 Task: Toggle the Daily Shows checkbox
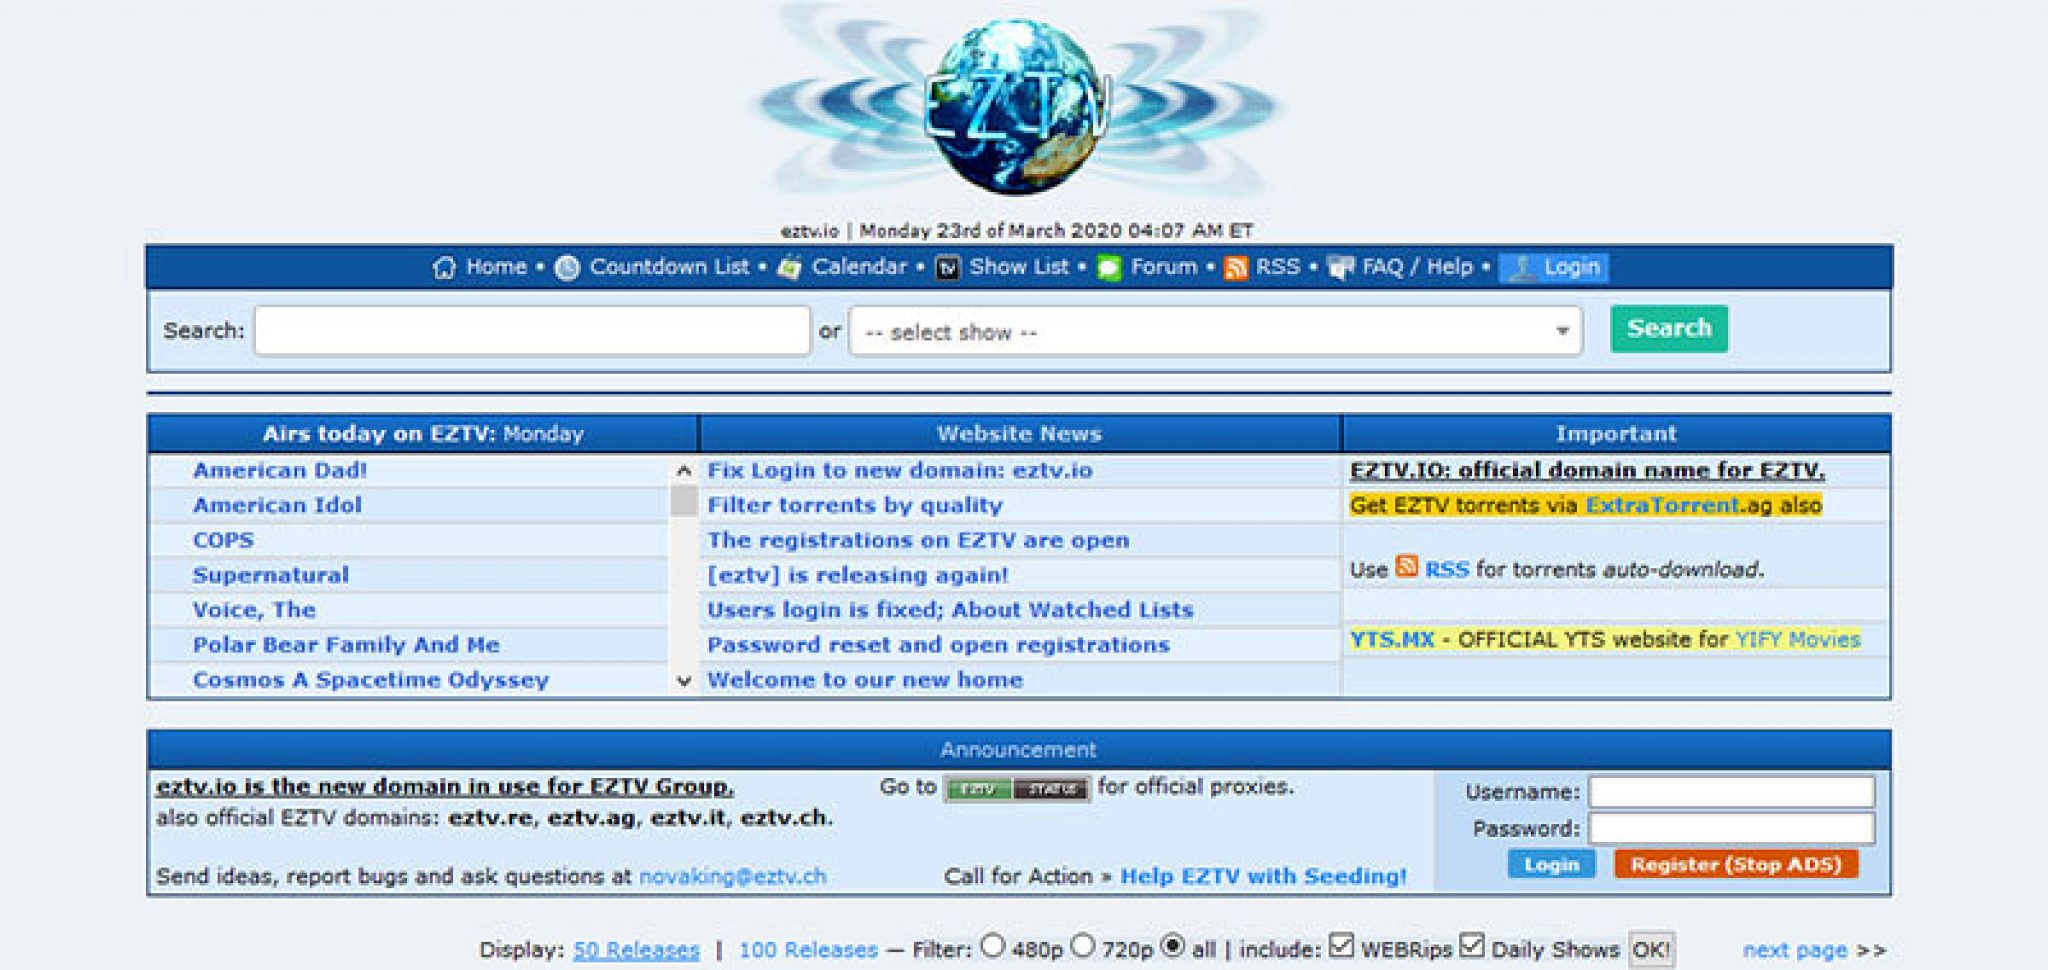click(x=1472, y=945)
